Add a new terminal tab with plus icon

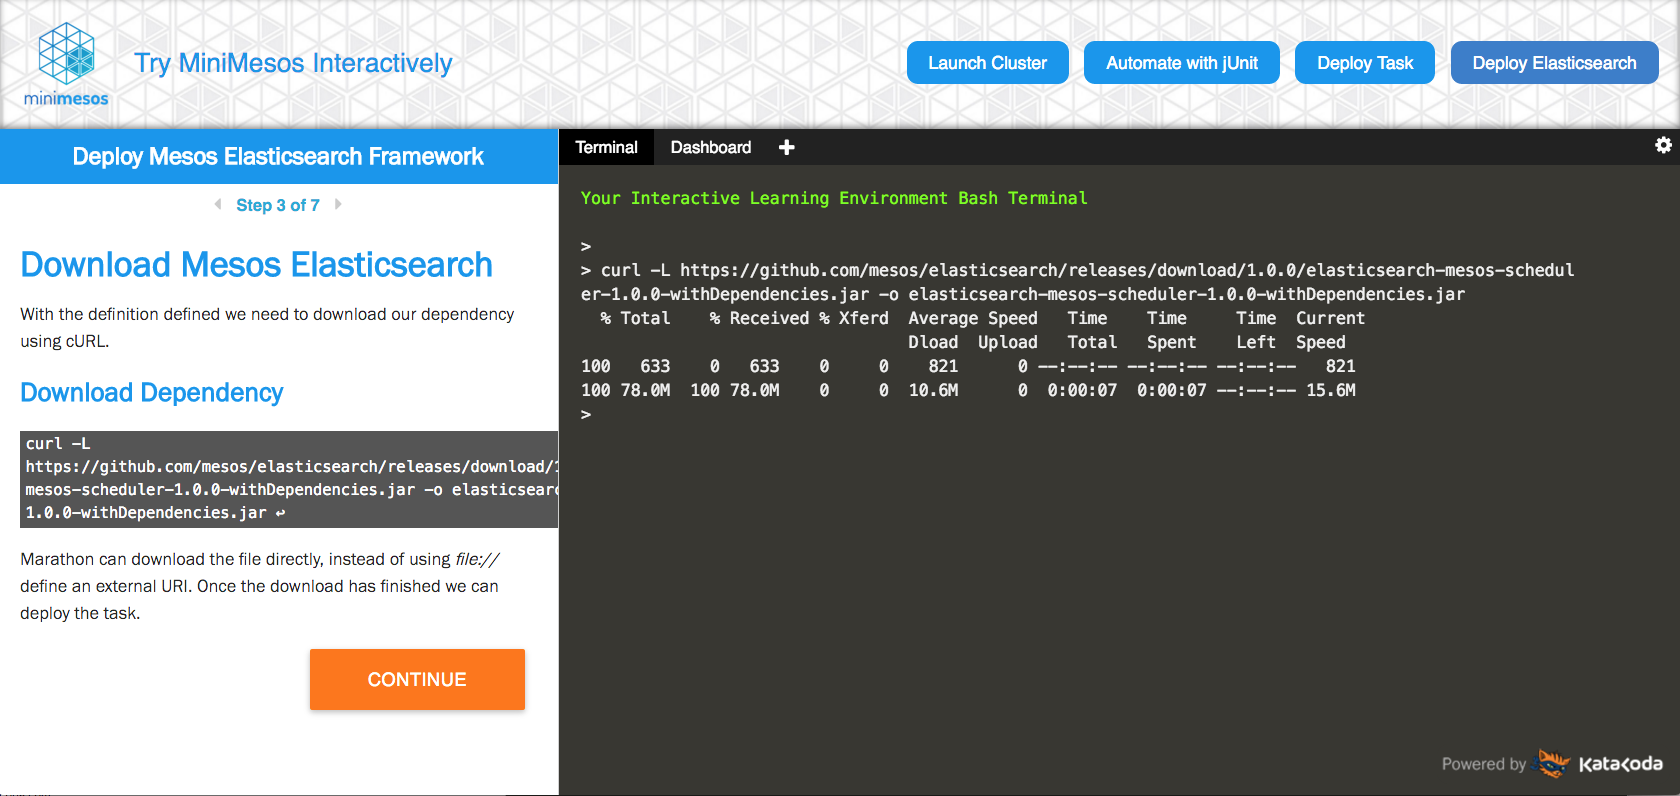(787, 147)
